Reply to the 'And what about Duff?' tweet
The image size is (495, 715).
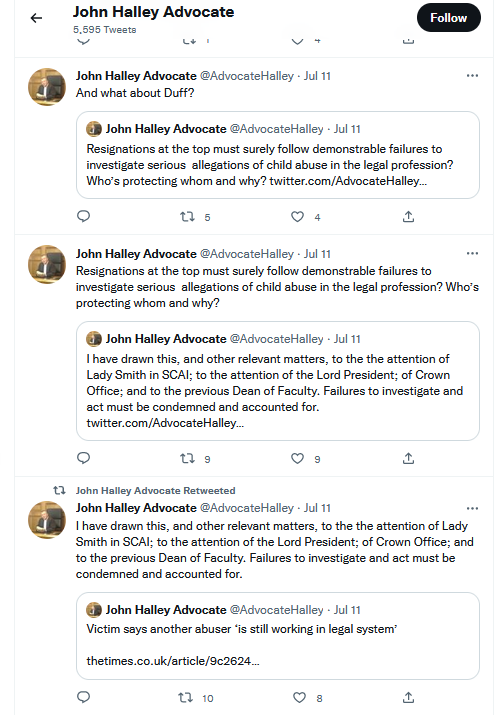83,216
